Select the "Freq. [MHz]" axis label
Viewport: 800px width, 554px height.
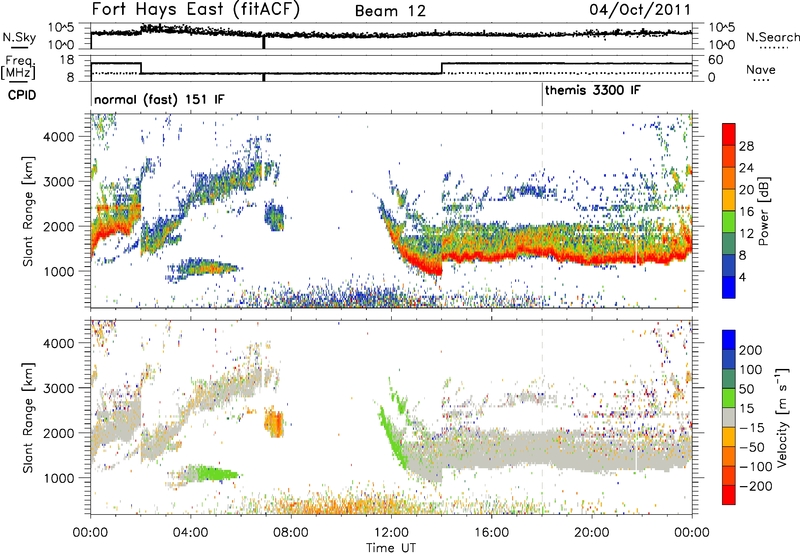pos(18,68)
